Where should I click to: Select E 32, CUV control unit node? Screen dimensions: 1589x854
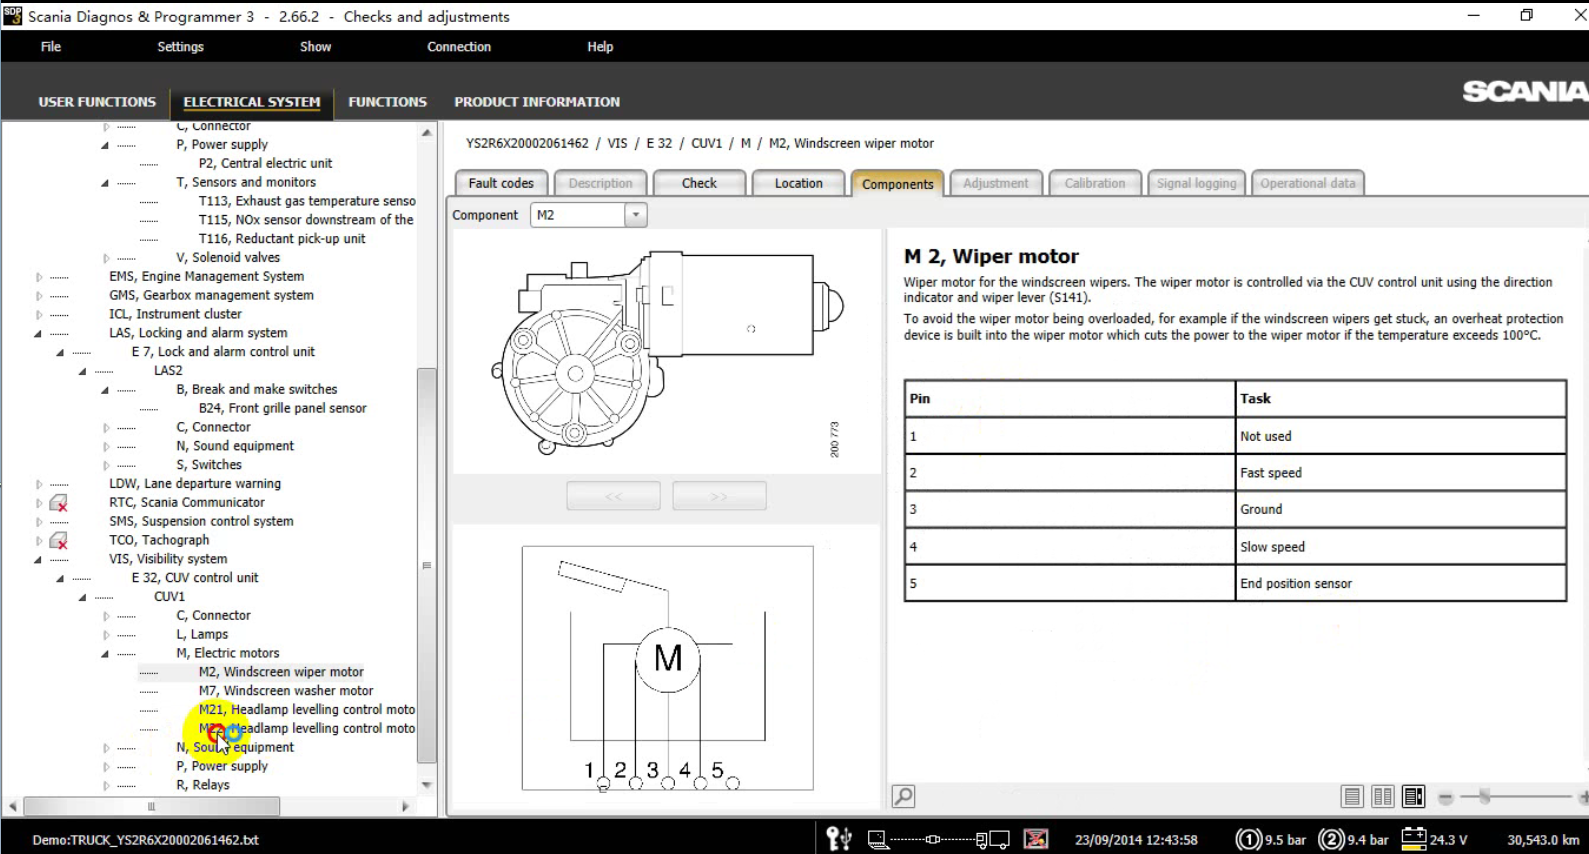point(195,578)
